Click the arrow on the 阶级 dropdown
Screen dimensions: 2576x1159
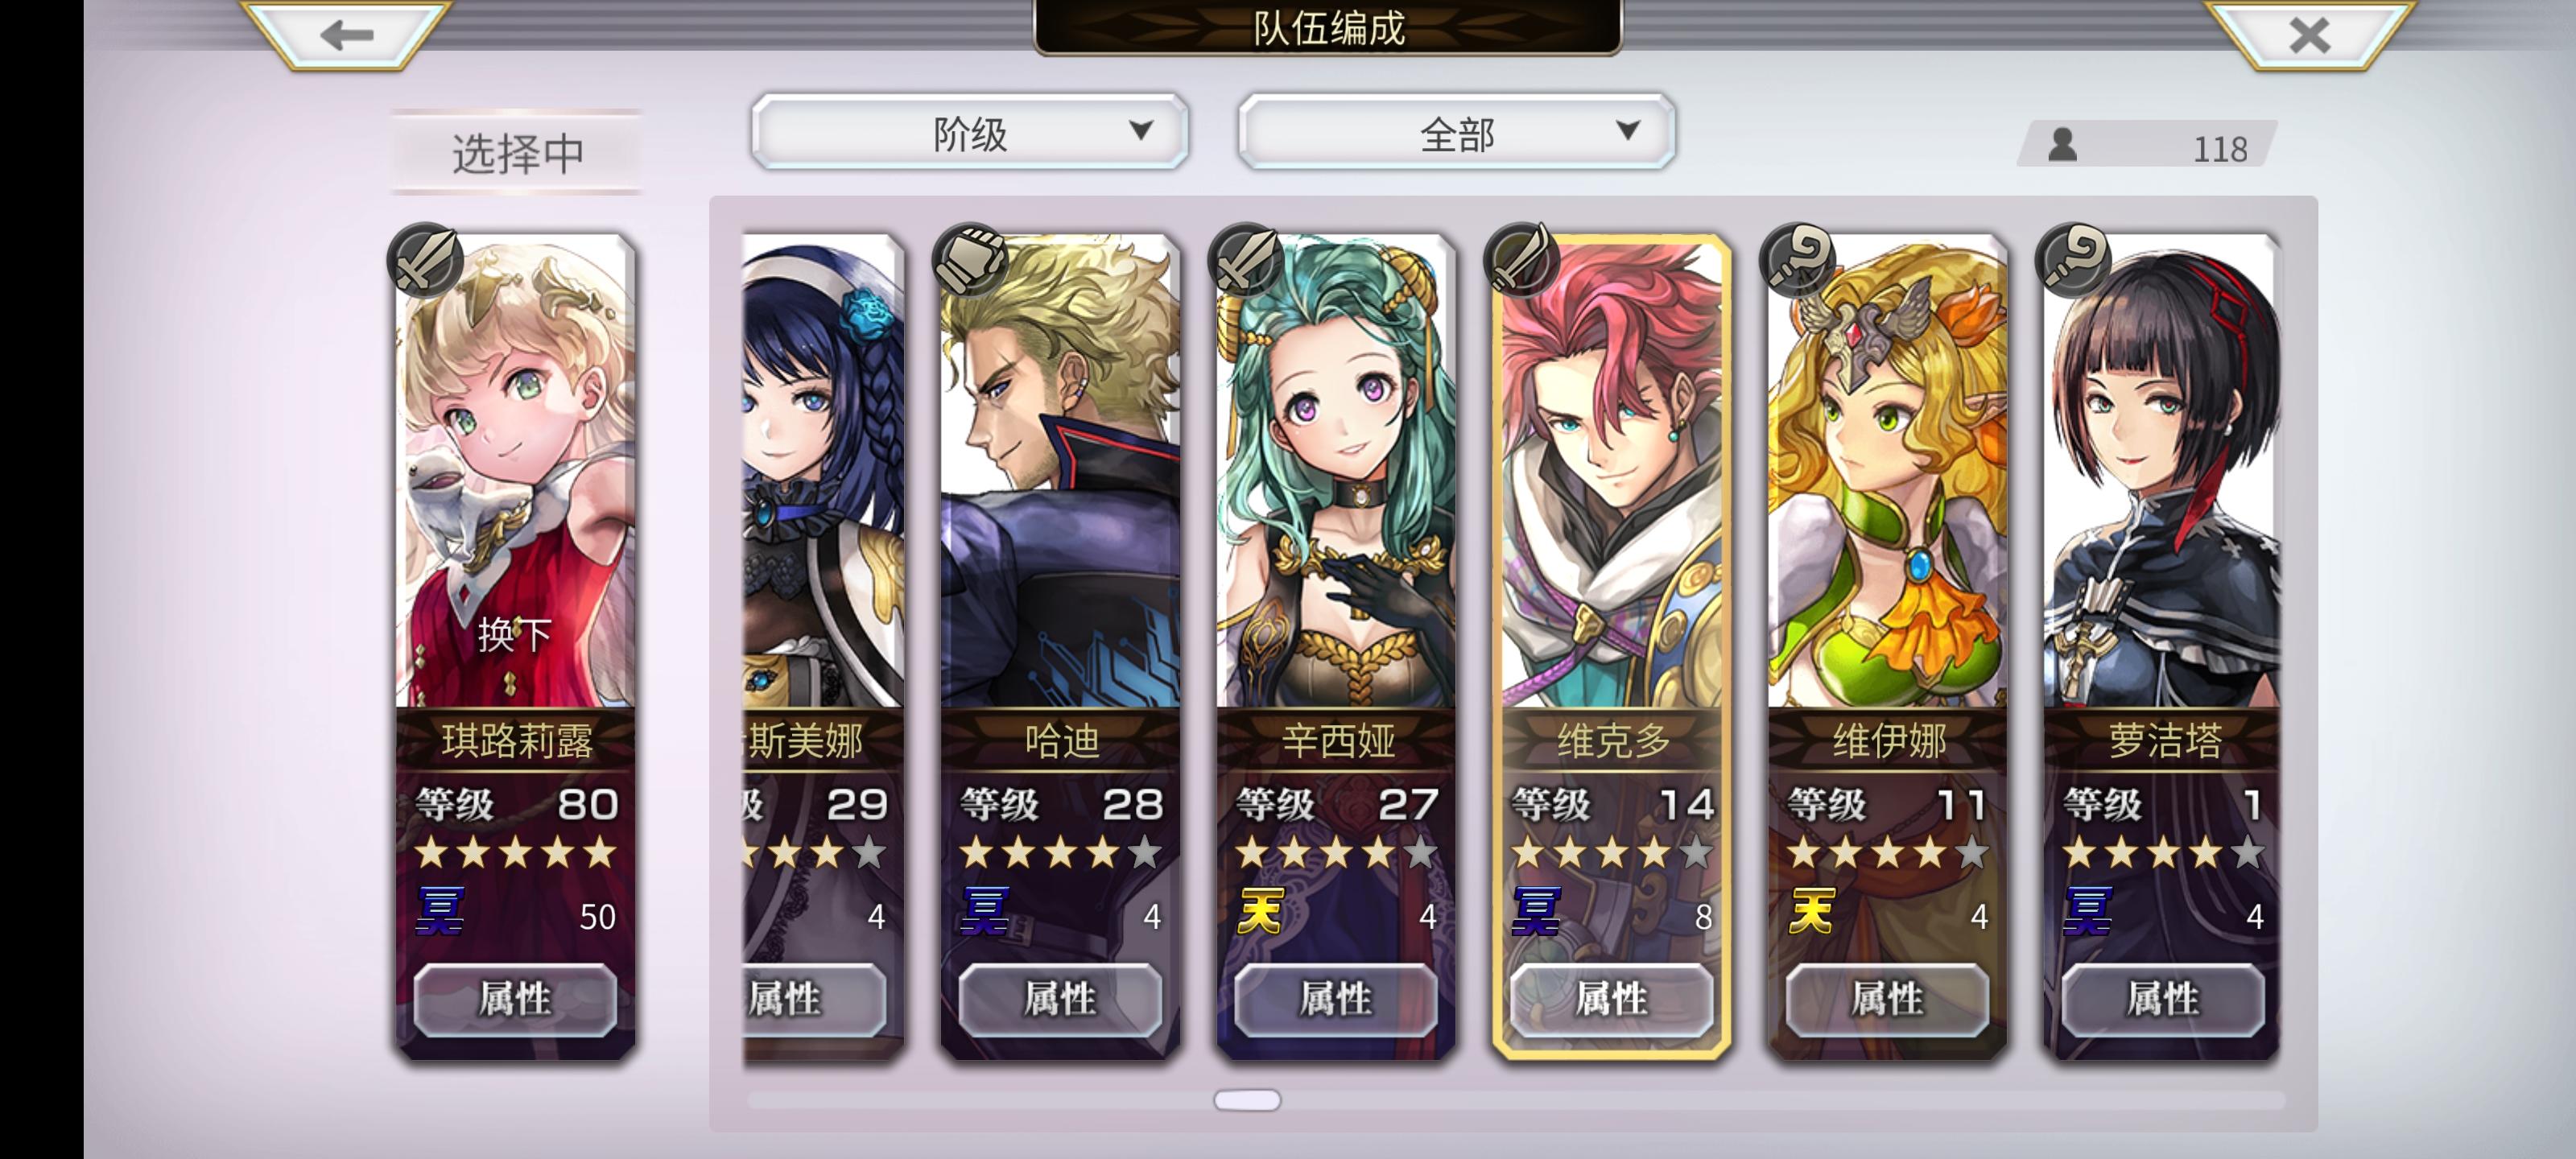[1140, 130]
